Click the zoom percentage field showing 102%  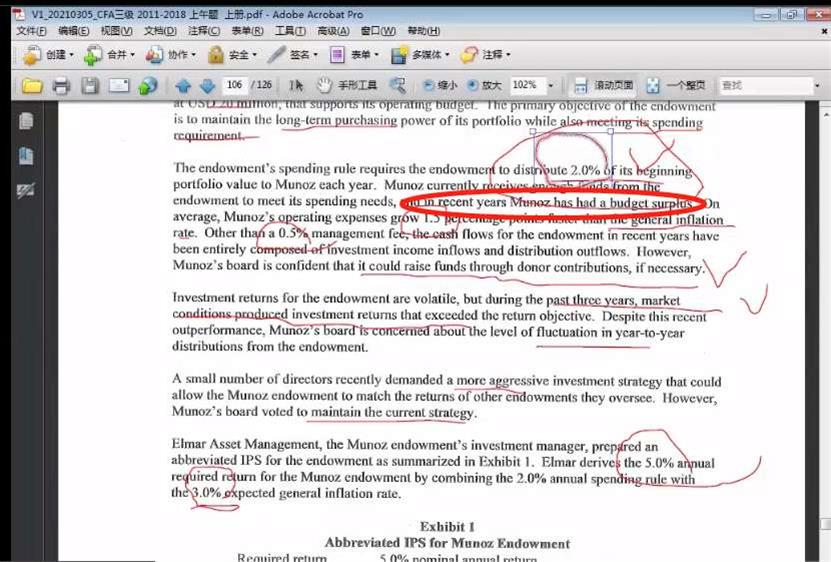(x=526, y=85)
